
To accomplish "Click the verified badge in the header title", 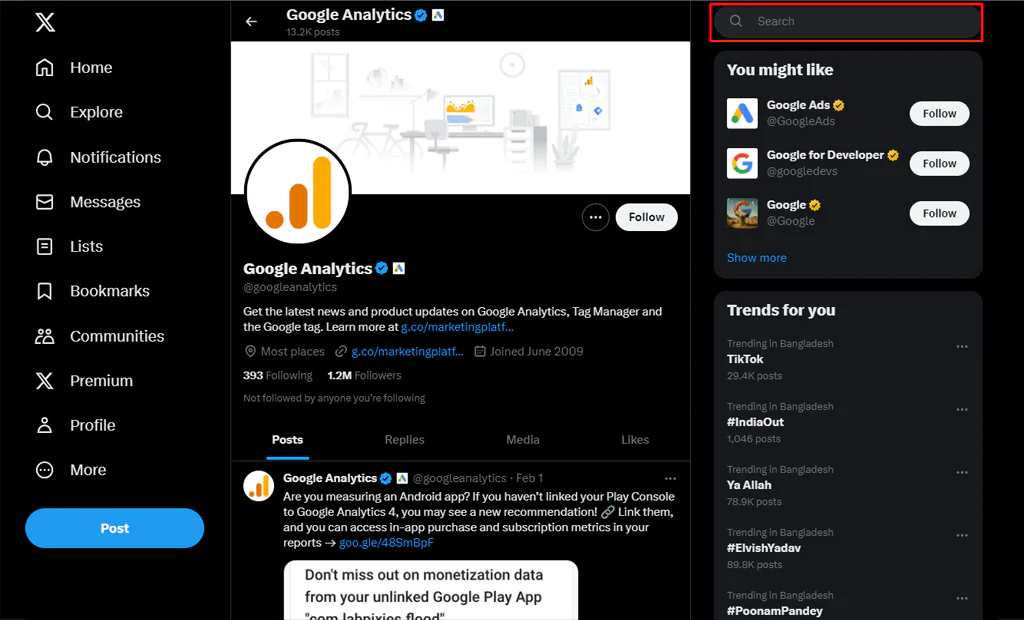I will [x=421, y=15].
